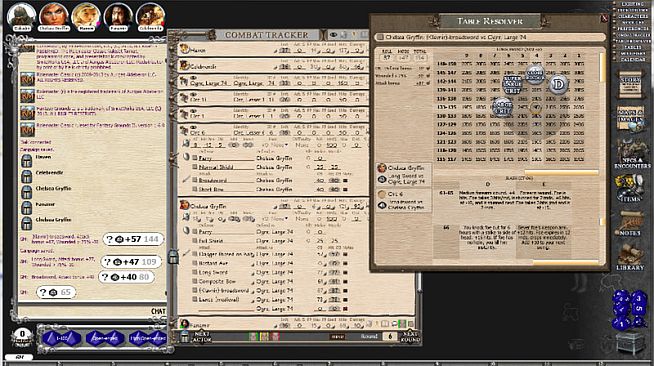Viewport: 654px width, 366px height.
Task: Select the Celebrendir entry icon in Combat Tracker
Action: [184, 65]
